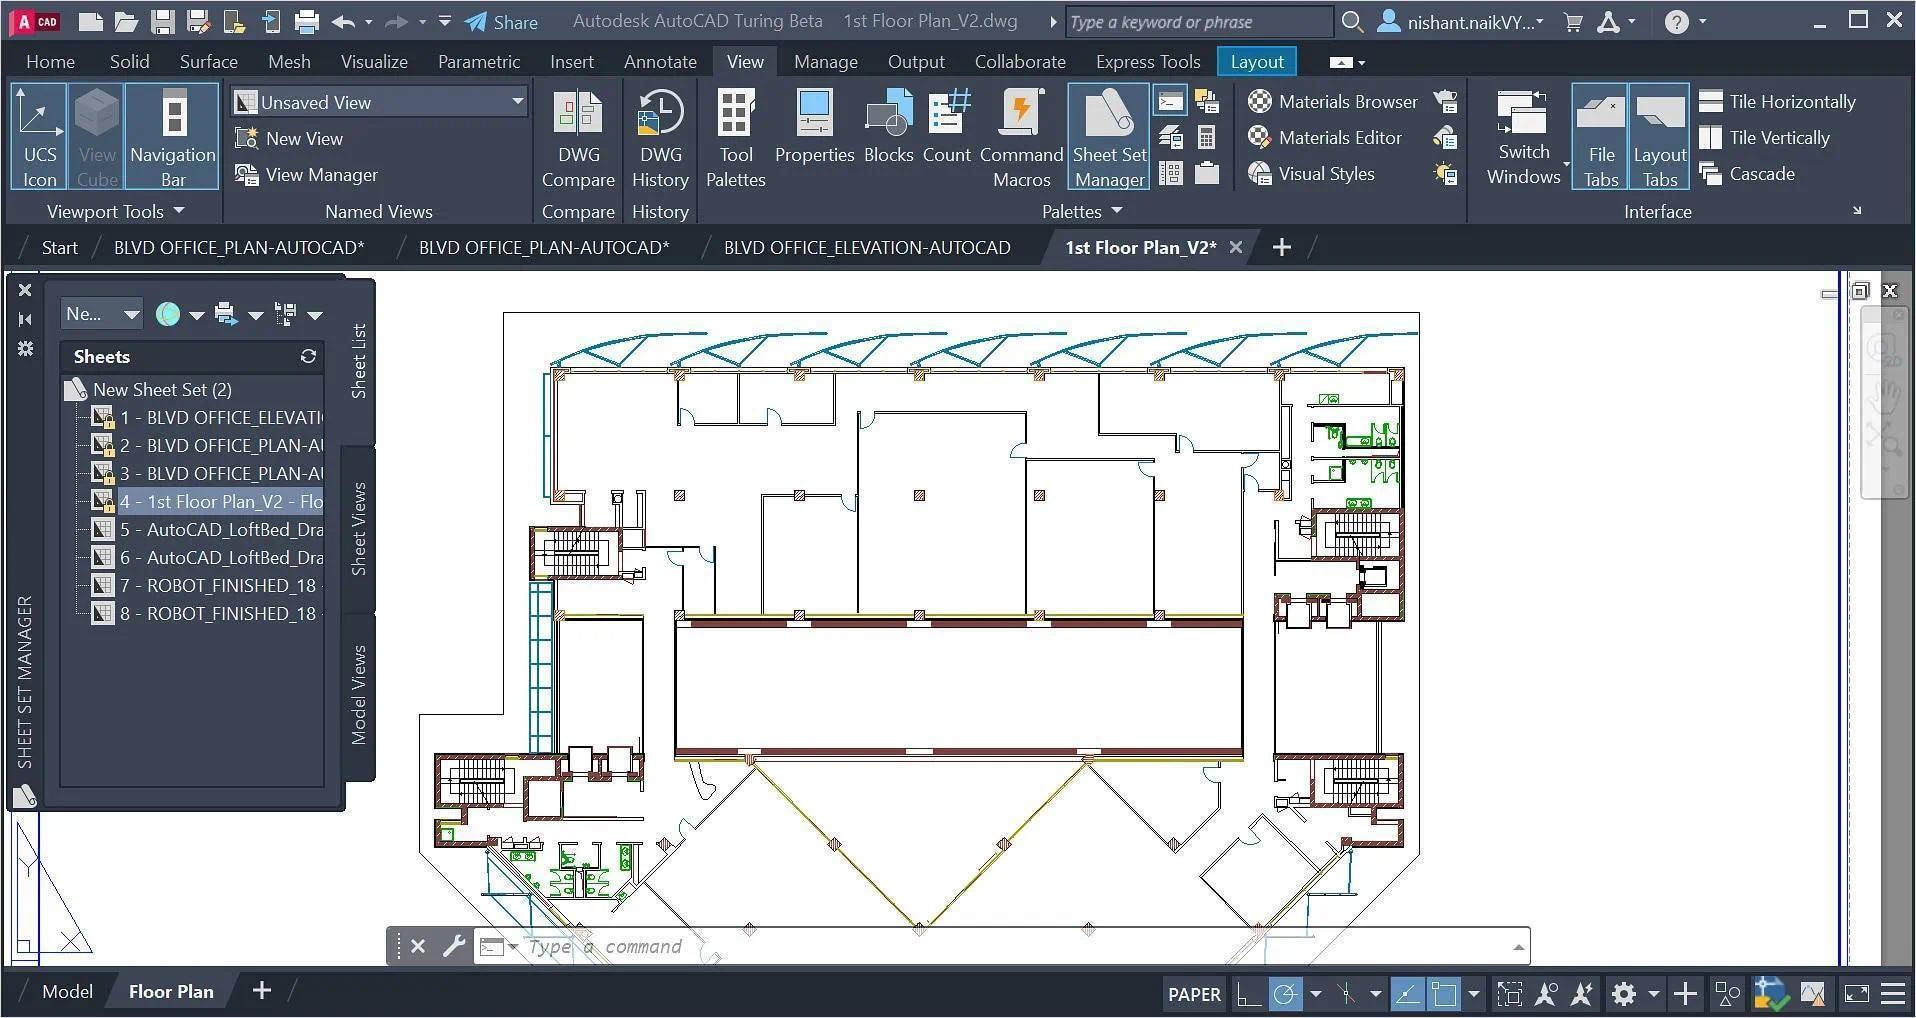Click Tile Horizontally button
Screen dimensions: 1916x1018
tap(1778, 102)
